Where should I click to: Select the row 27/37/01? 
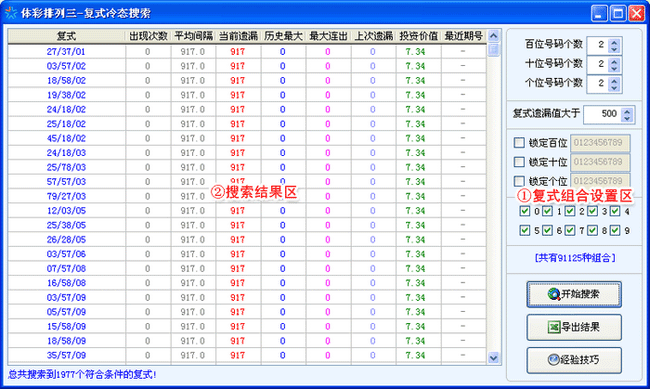click(x=247, y=51)
